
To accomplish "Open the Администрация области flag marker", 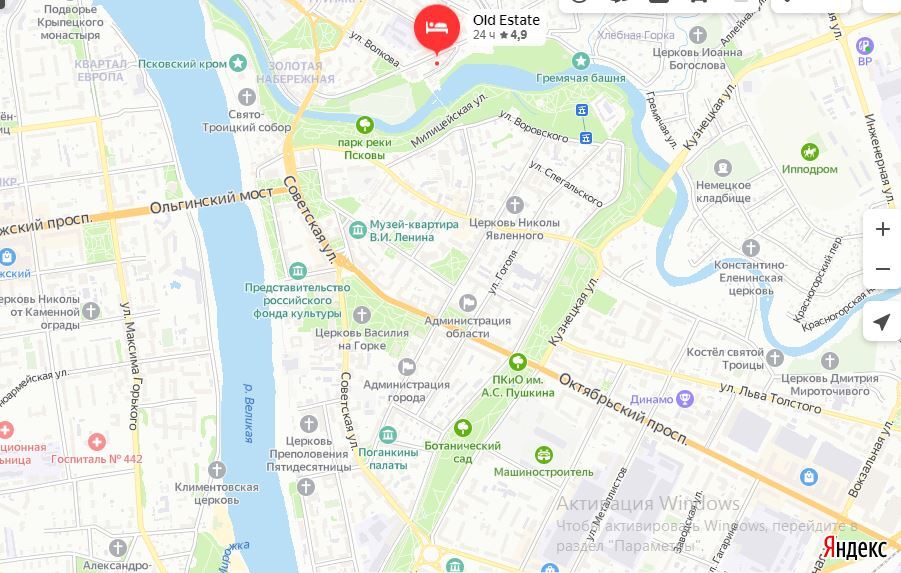I will (x=468, y=303).
